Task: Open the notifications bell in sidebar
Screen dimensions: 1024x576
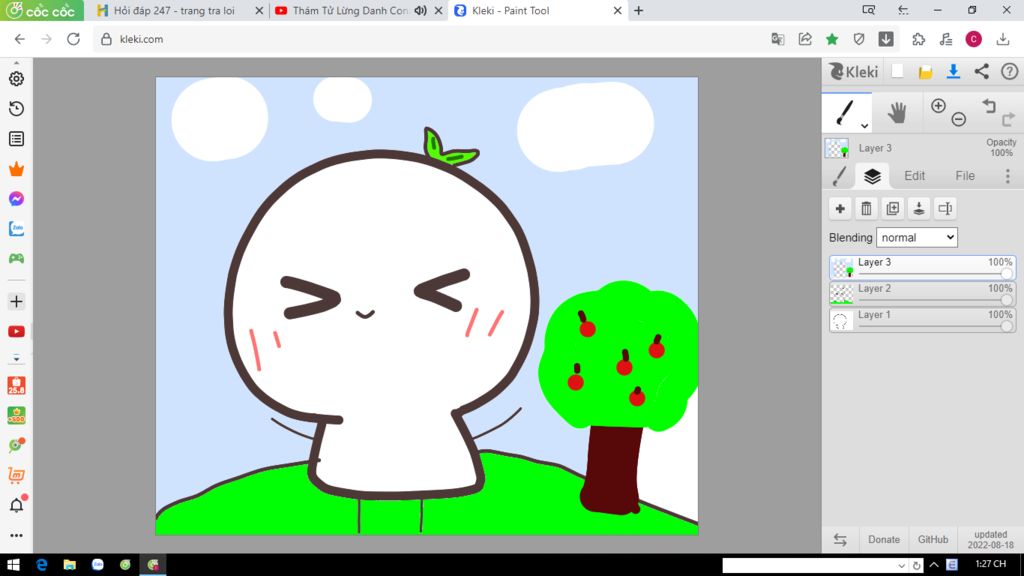Action: point(16,505)
